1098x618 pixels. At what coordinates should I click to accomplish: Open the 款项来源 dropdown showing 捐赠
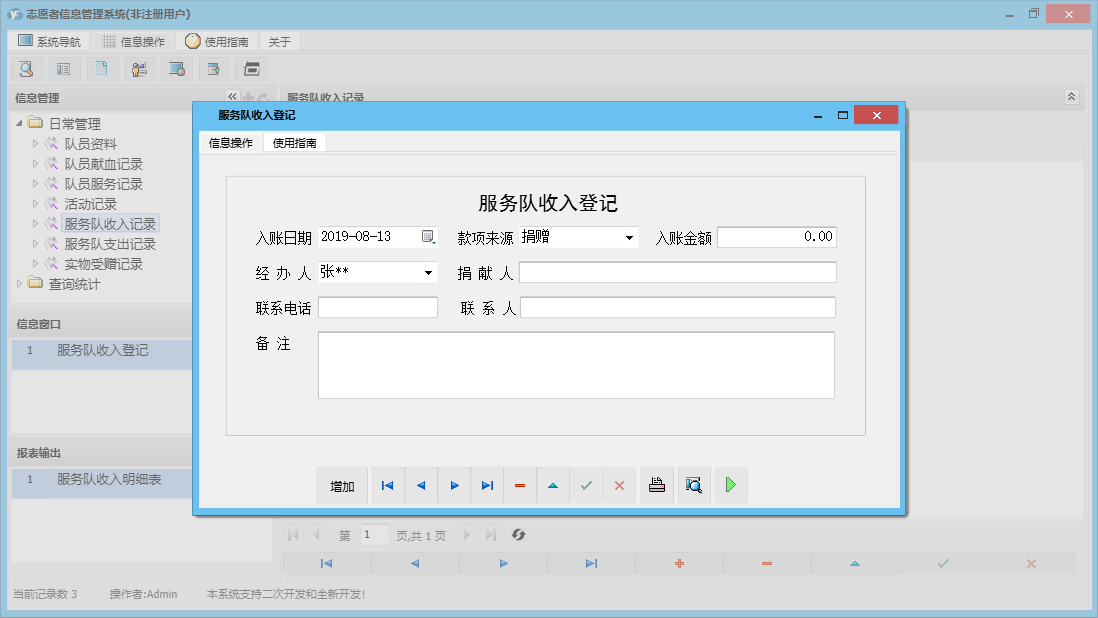[629, 237]
